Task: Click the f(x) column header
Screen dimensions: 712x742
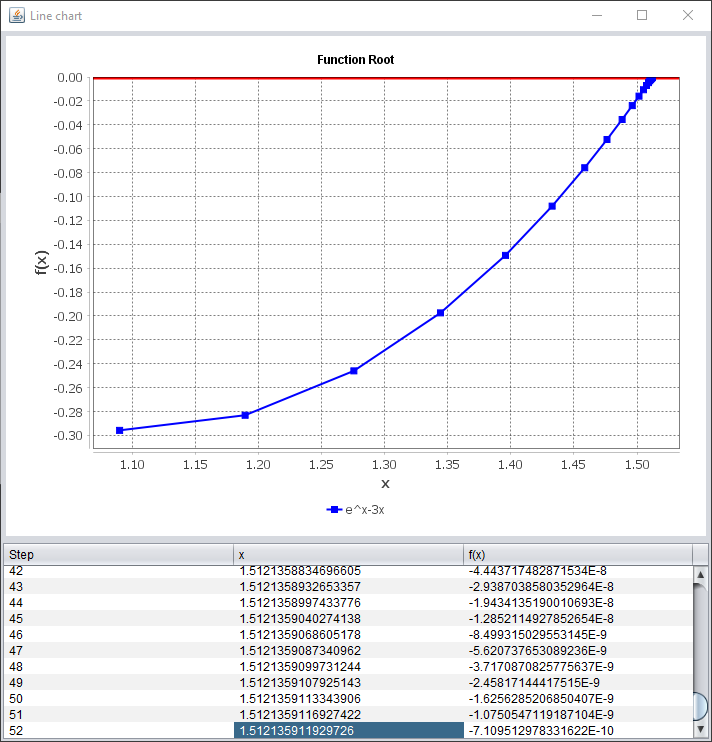Action: 578,555
